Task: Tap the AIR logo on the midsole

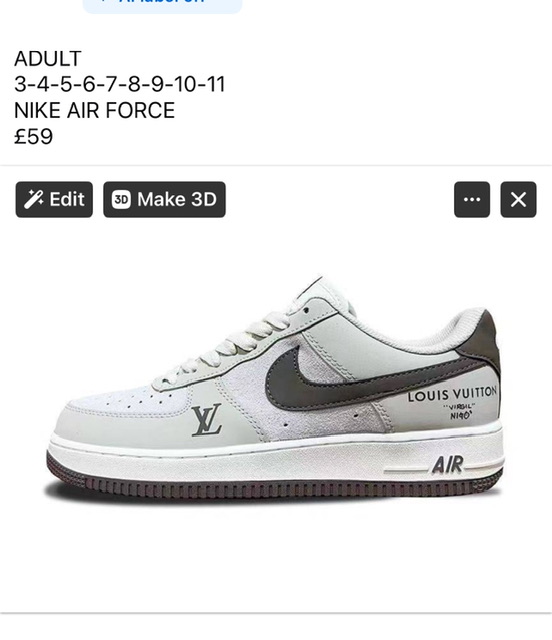Action: [448, 465]
